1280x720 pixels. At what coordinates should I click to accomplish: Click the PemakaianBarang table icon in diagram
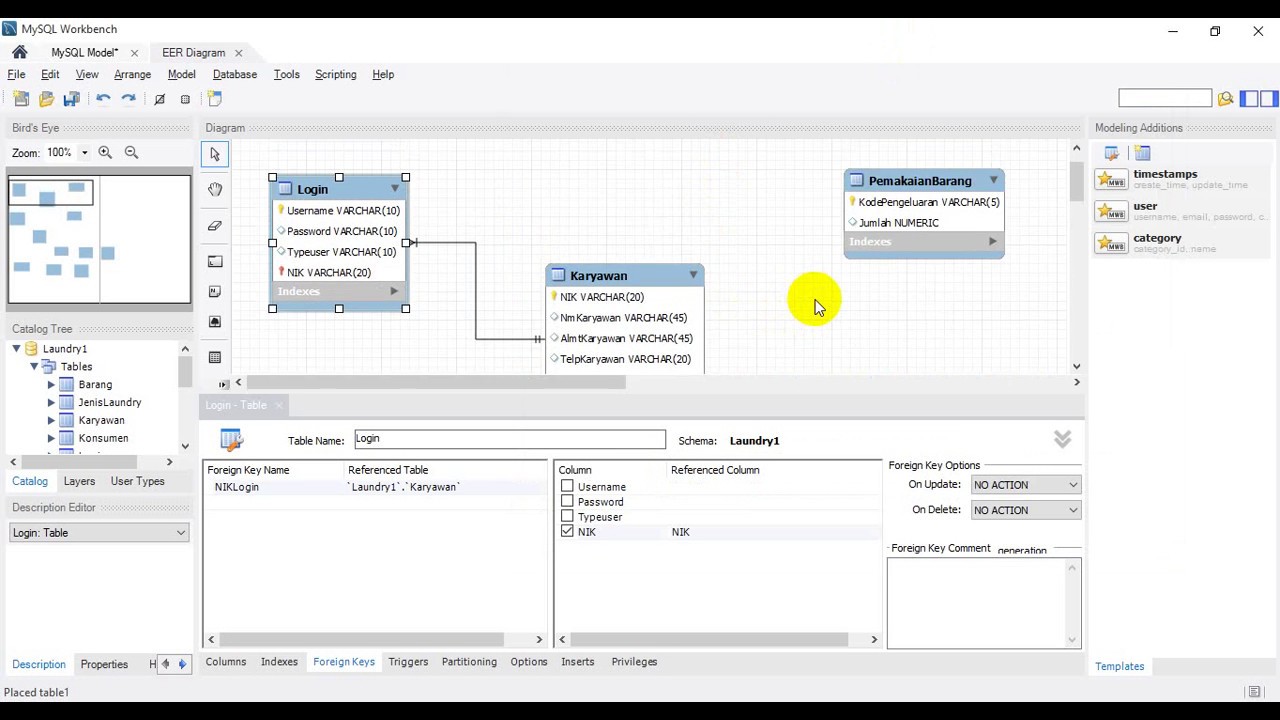(856, 181)
